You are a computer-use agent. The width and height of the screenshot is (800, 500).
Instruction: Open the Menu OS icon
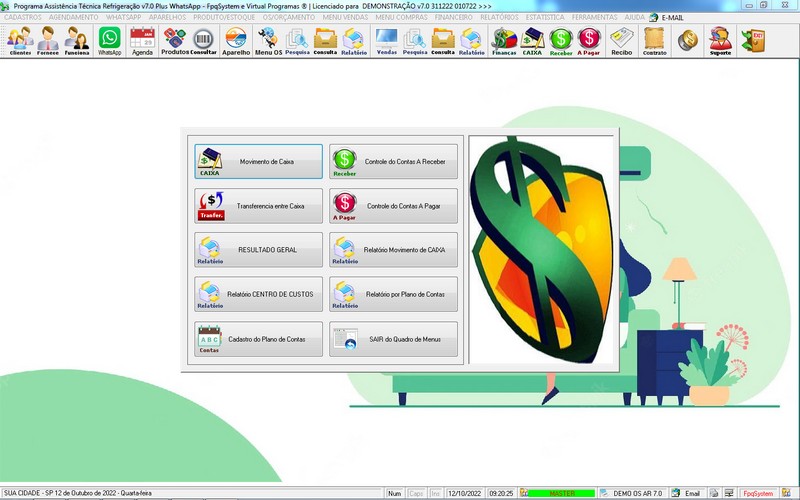pos(268,41)
